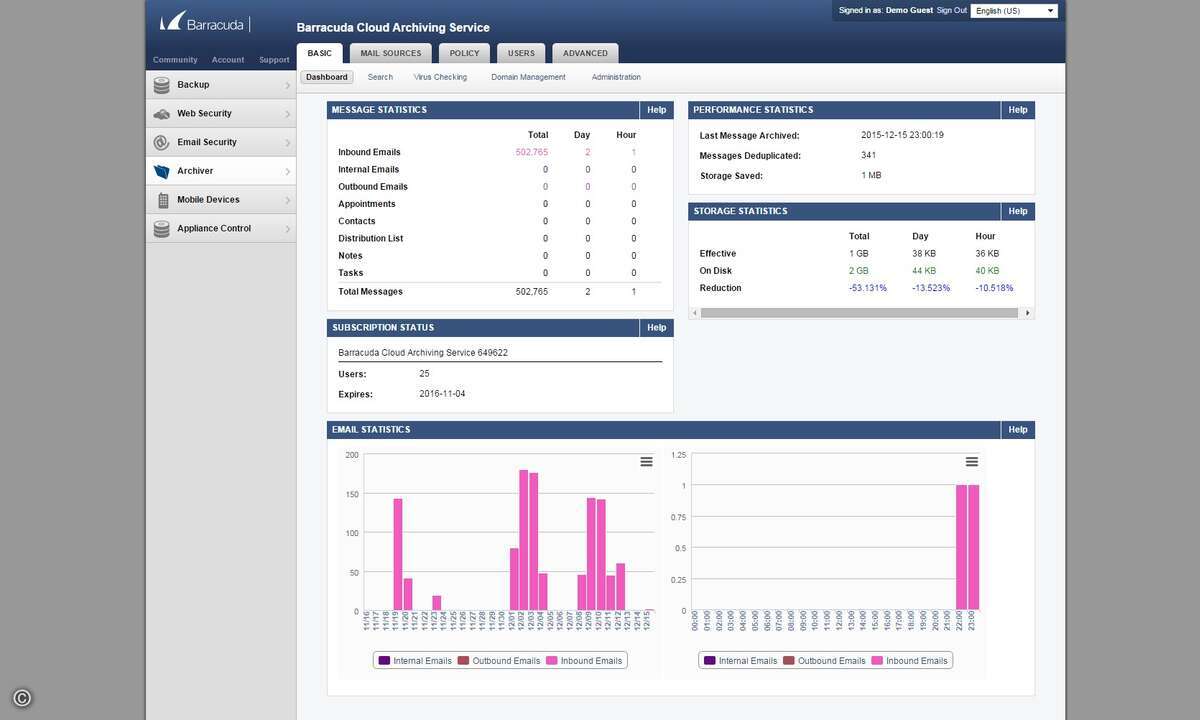
Task: Click the Demo Guest username
Action: (909, 10)
